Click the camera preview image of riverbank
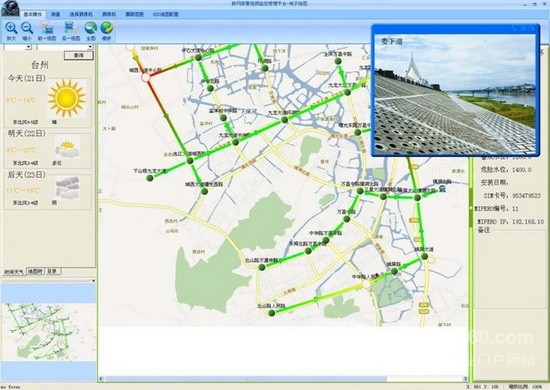 (455, 94)
